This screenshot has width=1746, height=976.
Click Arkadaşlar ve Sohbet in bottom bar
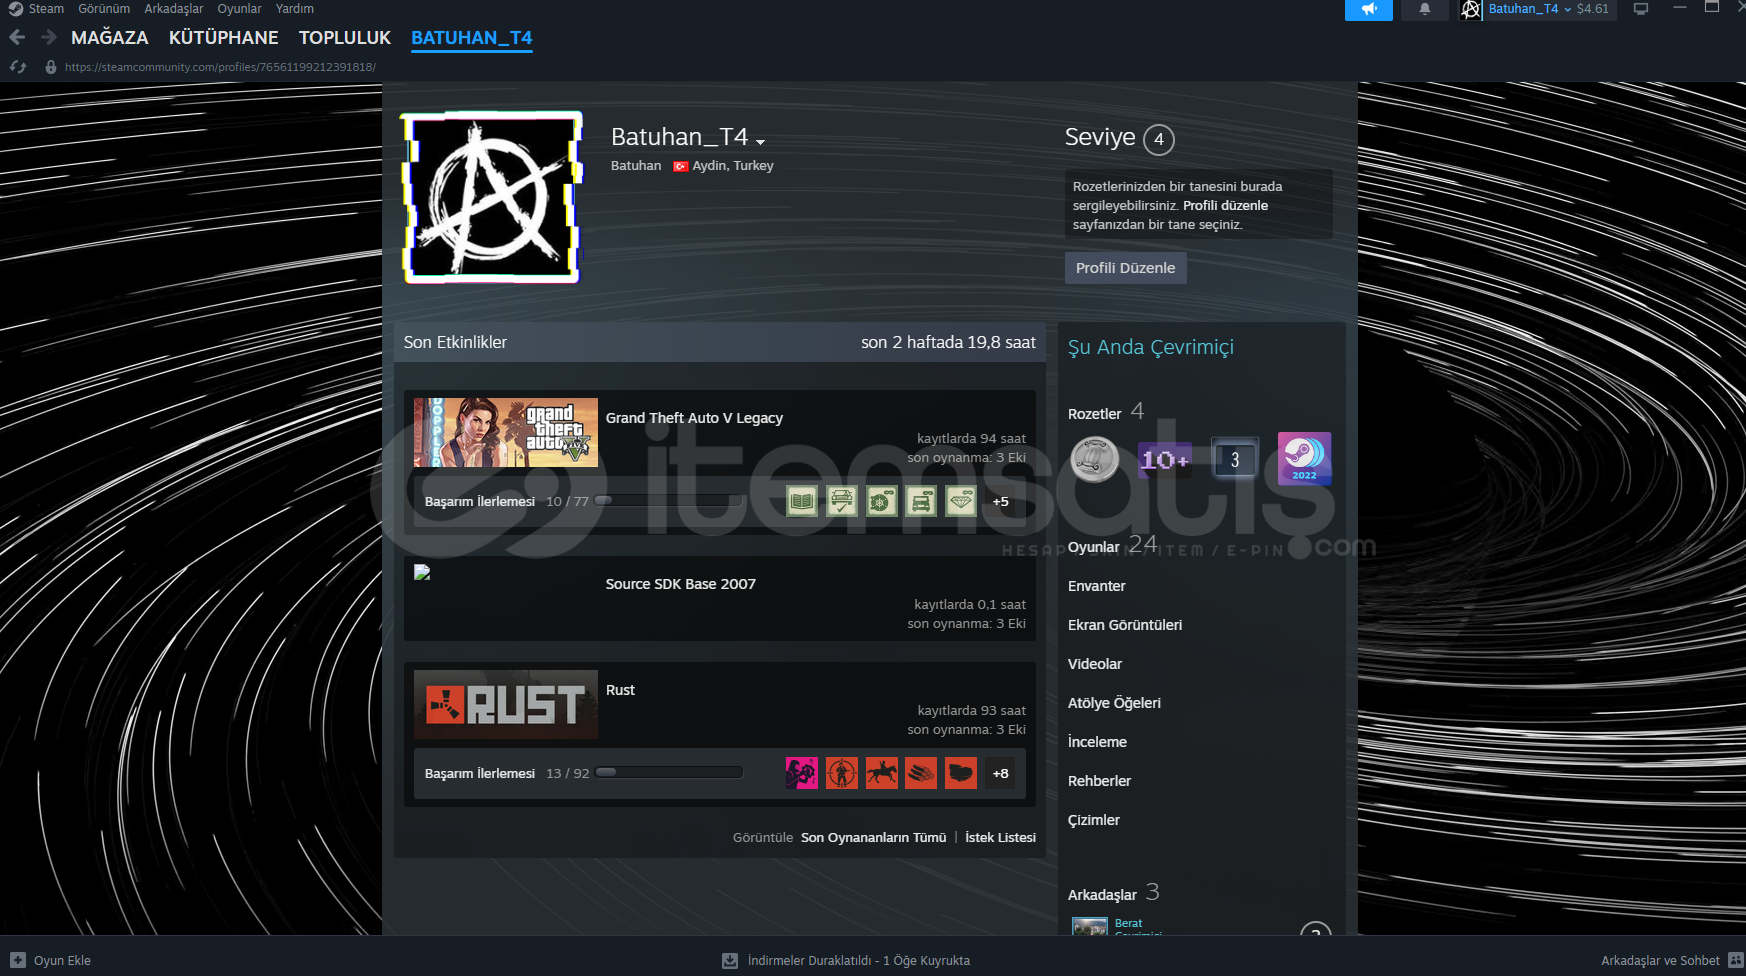pos(1661,961)
